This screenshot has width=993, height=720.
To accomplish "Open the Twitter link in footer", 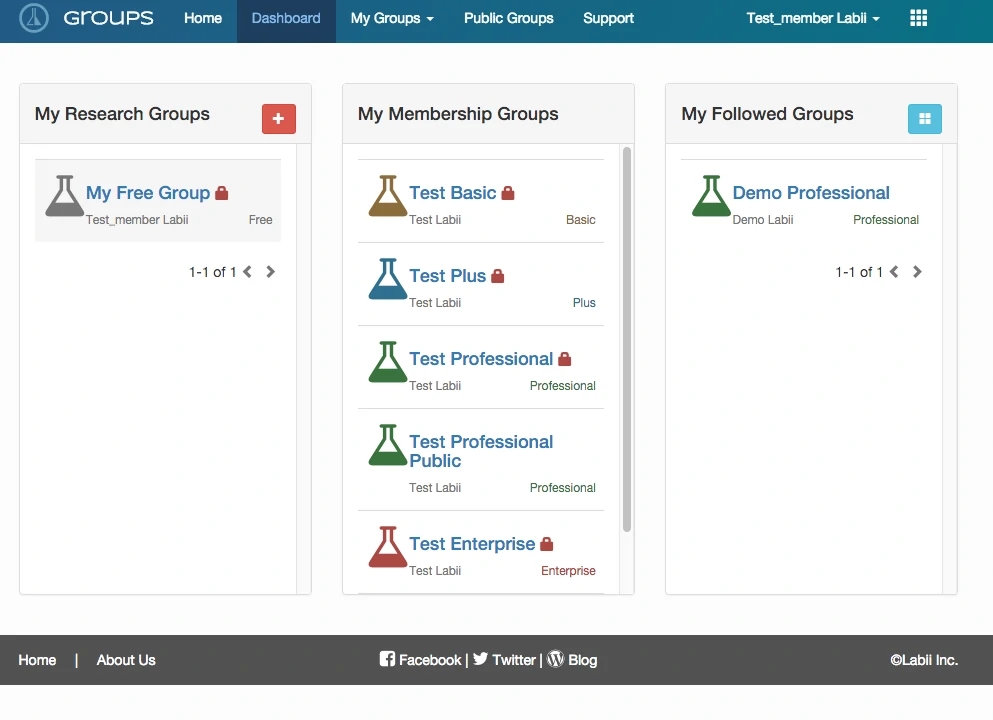I will tap(505, 660).
